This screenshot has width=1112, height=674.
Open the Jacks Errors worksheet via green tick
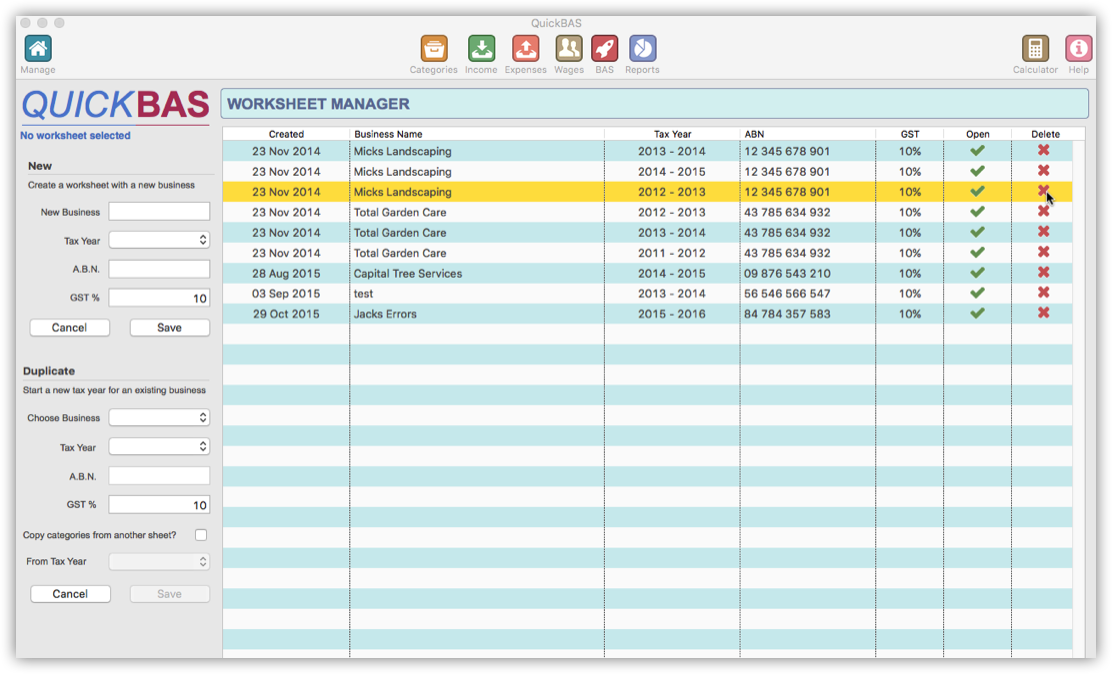[x=977, y=313]
